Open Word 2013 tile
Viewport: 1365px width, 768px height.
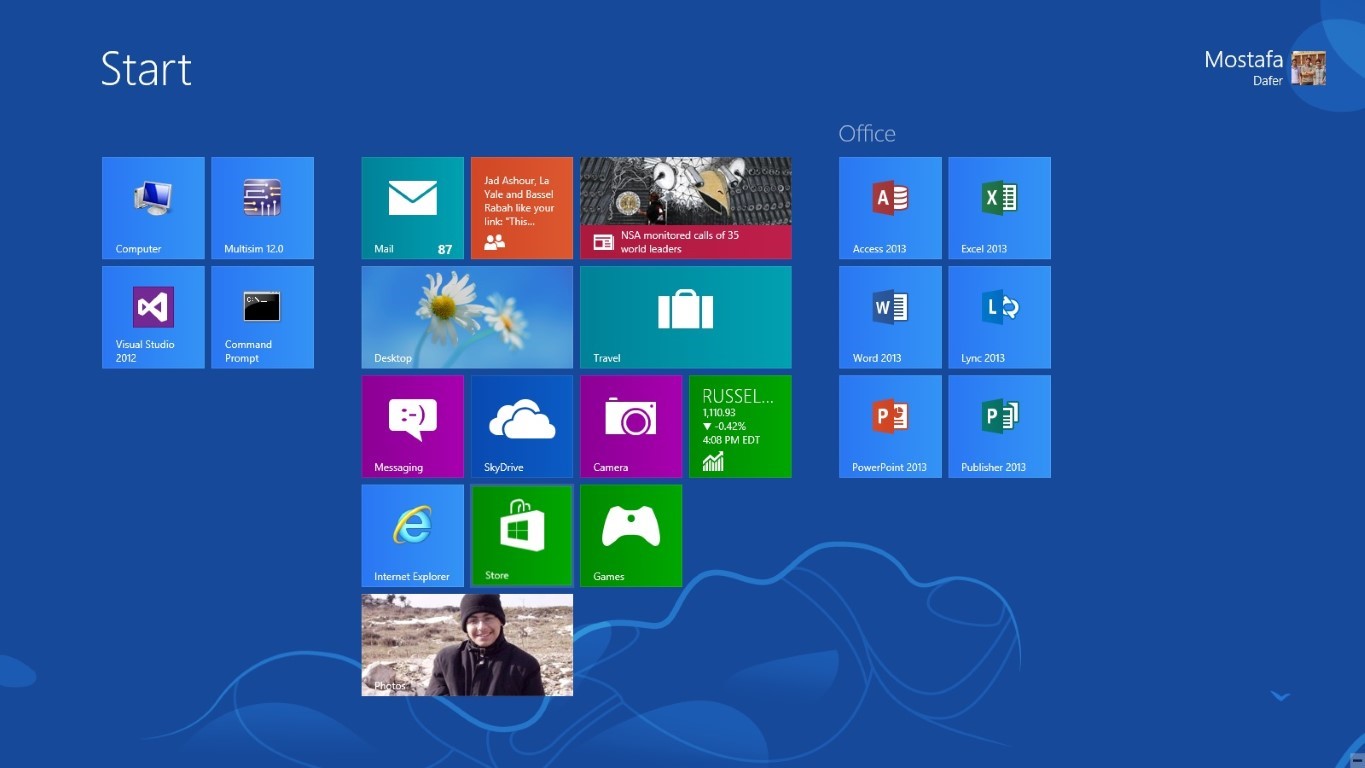click(890, 317)
